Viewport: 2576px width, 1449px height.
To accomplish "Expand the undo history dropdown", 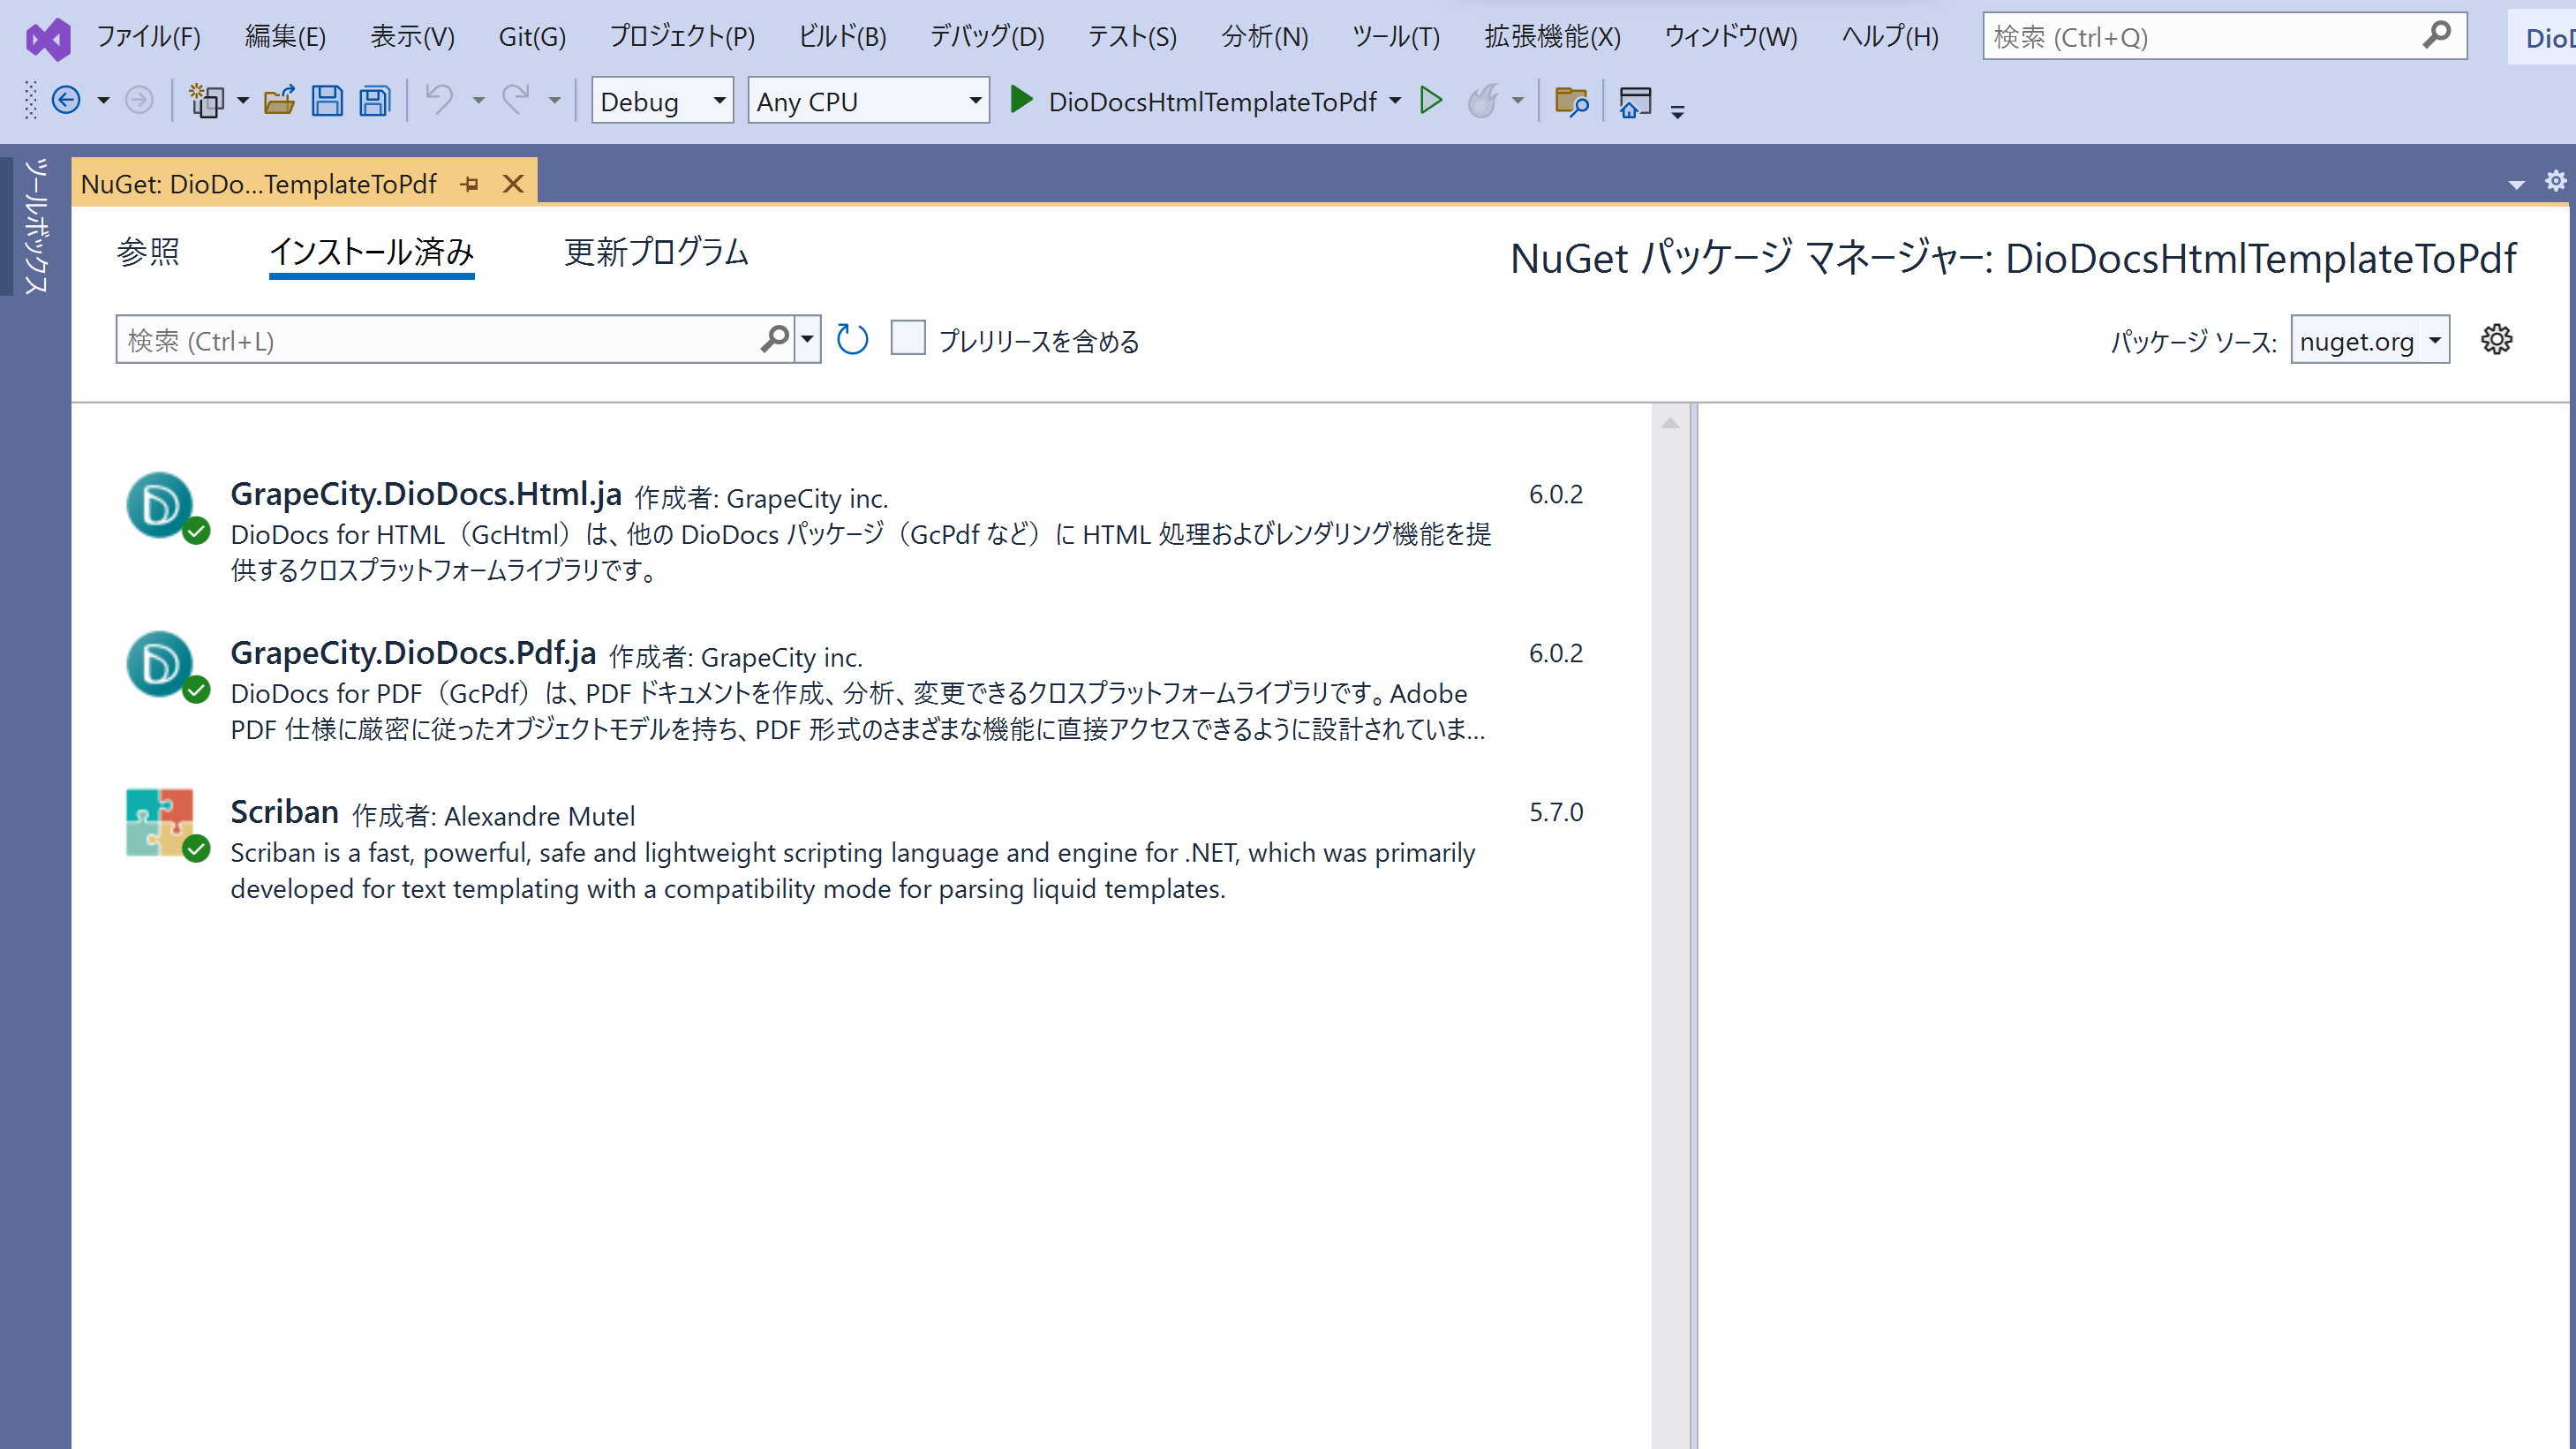I will point(478,101).
